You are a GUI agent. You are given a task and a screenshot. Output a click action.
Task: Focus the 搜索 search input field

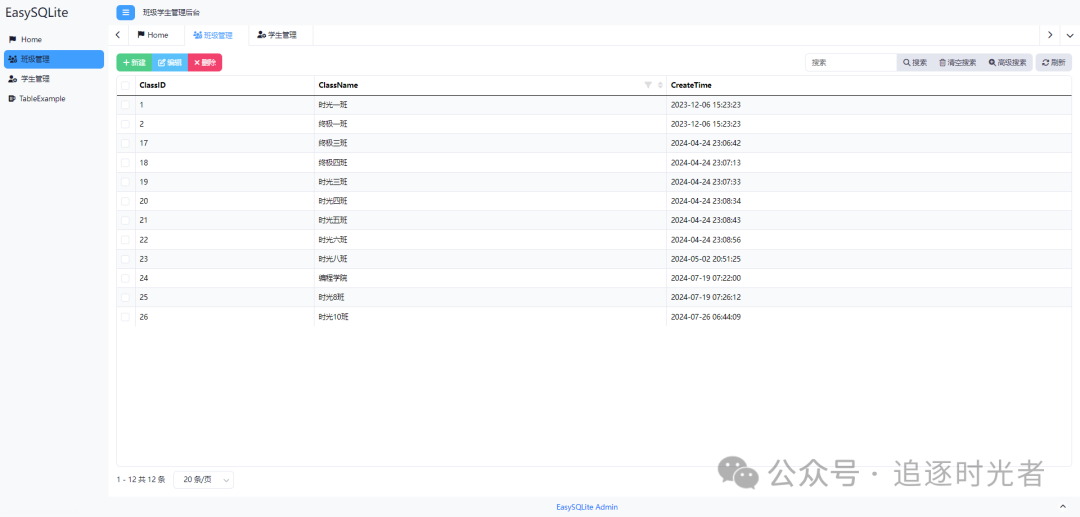pos(850,62)
